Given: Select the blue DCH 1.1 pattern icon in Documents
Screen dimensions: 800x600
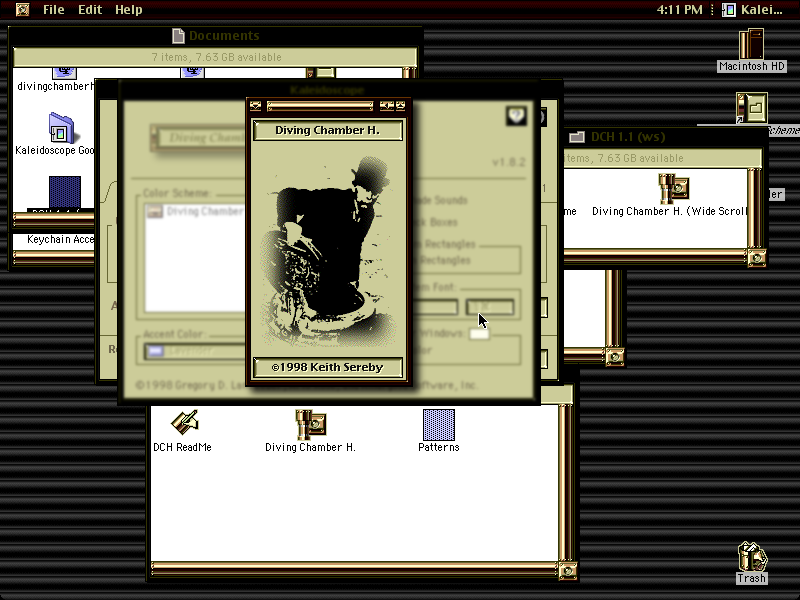Looking at the screenshot, I should (x=65, y=192).
